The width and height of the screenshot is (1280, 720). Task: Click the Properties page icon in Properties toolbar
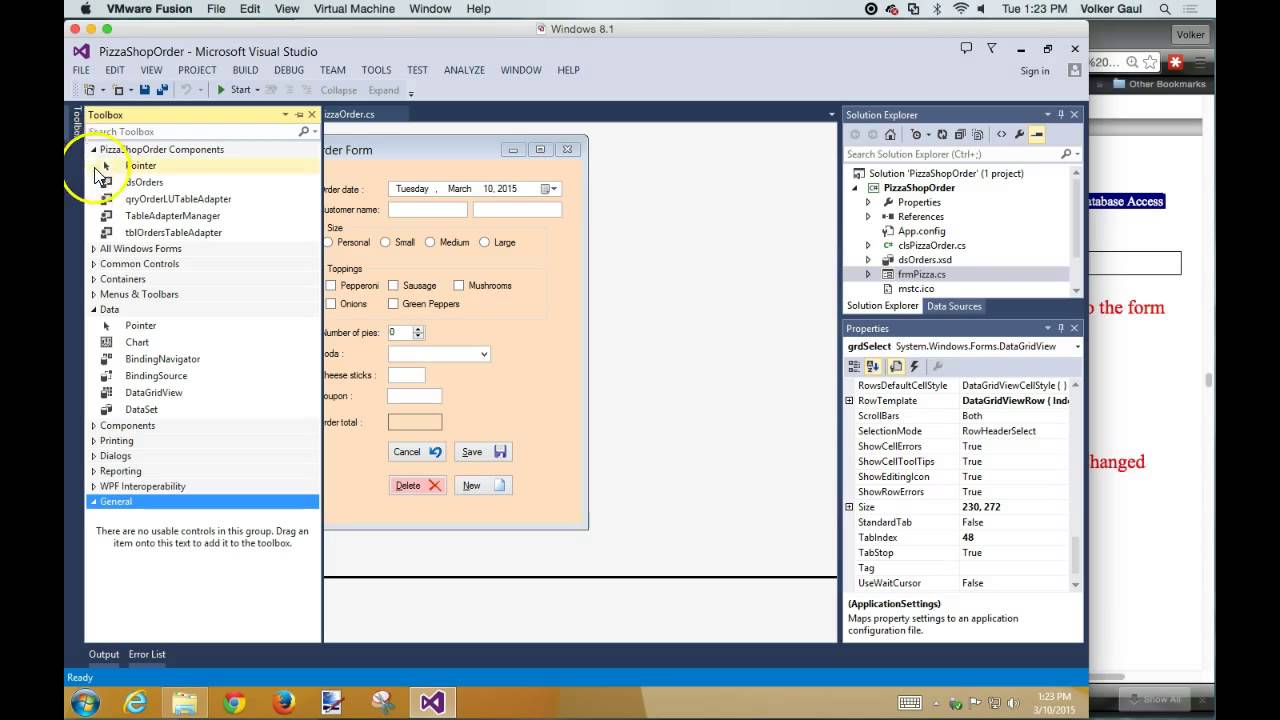(x=896, y=367)
